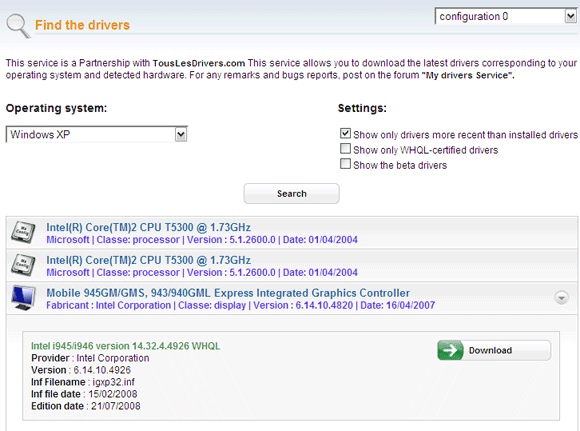This screenshot has width=580, height=431.
Task: Toggle Show only WHQL-certified drivers checkbox
Action: pos(345,149)
